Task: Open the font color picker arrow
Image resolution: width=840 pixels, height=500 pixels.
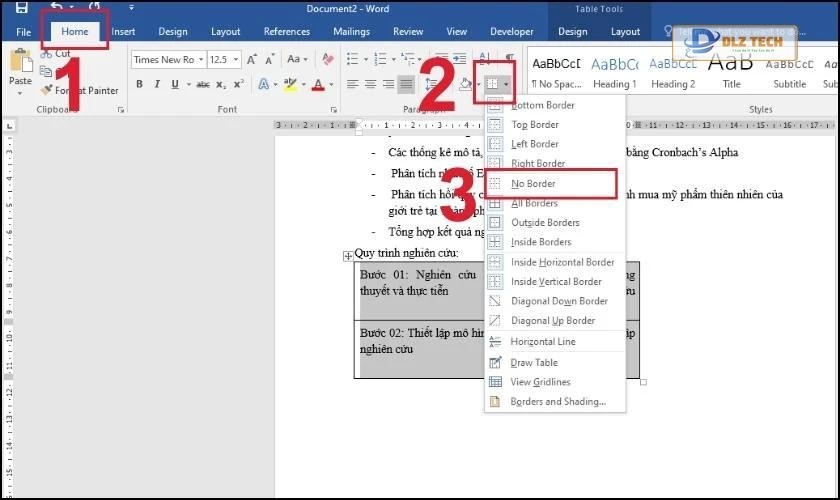Action: pyautogui.click(x=331, y=85)
